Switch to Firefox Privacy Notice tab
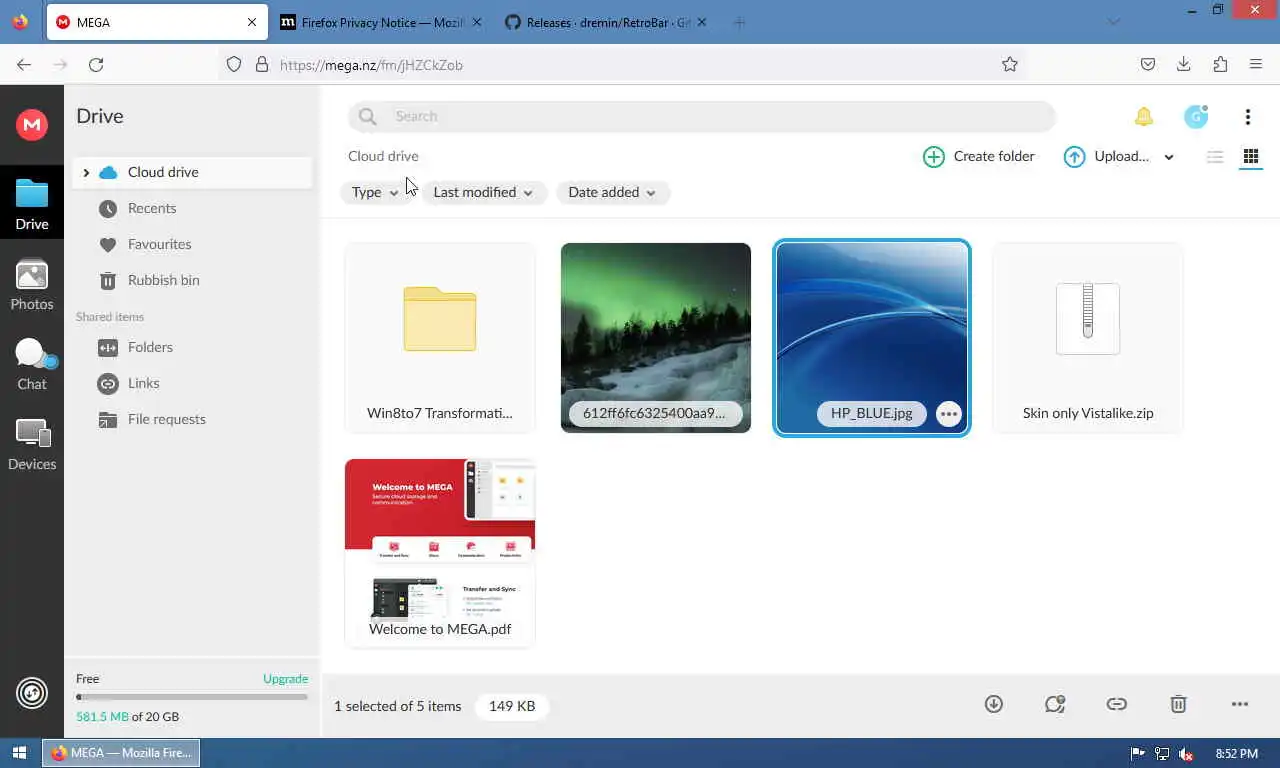Image resolution: width=1280 pixels, height=768 pixels. click(380, 22)
